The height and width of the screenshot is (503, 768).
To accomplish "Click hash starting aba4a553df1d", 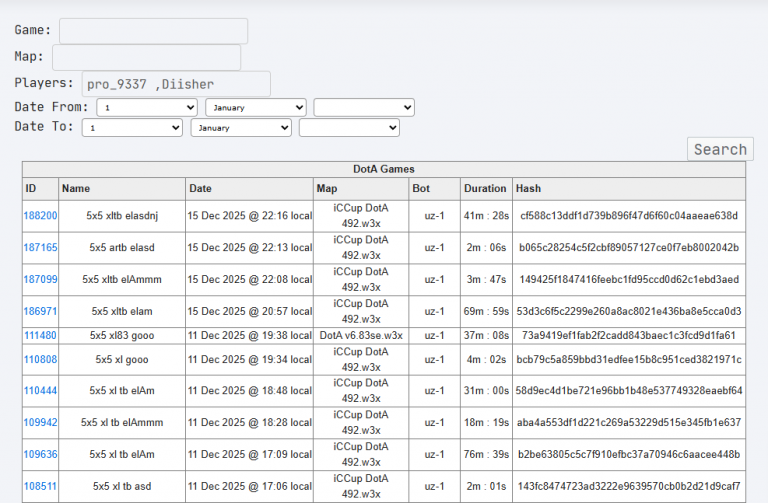I will (x=629, y=422).
